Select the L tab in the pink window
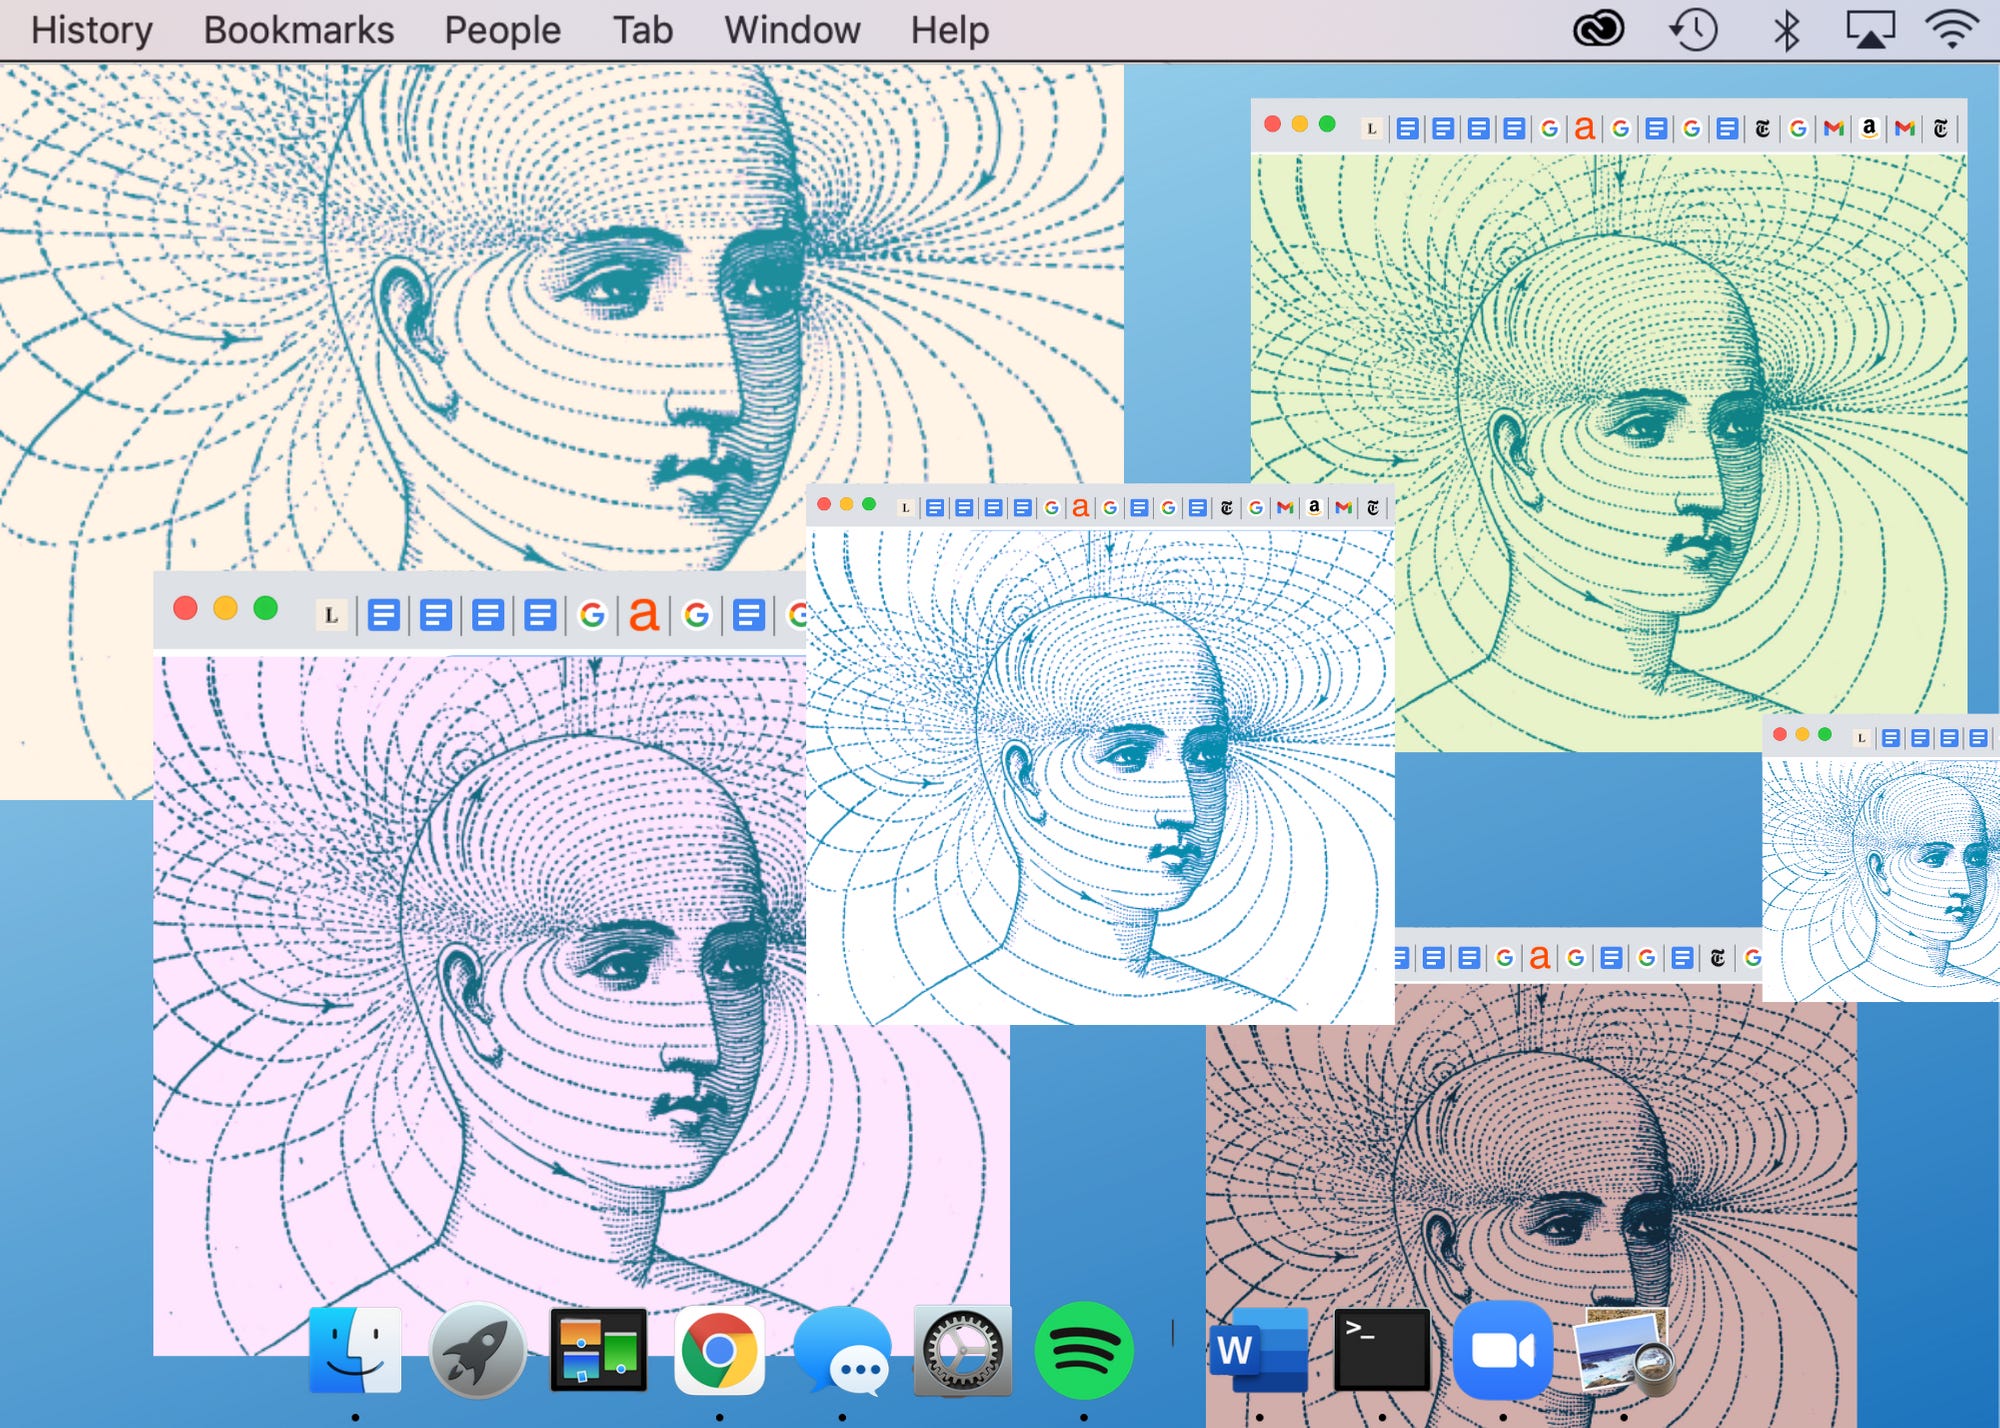The height and width of the screenshot is (1428, 2000). click(x=331, y=615)
